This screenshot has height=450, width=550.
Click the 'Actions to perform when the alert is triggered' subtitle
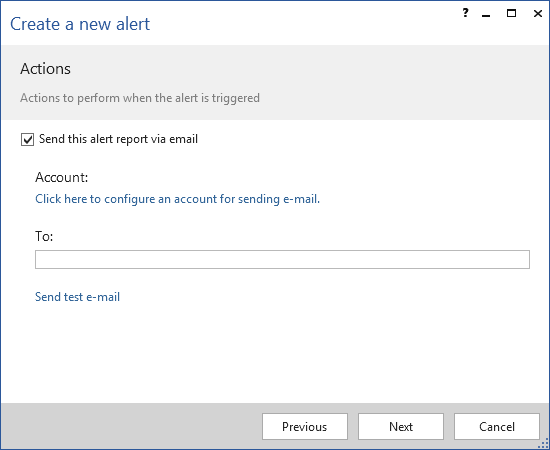point(140,98)
